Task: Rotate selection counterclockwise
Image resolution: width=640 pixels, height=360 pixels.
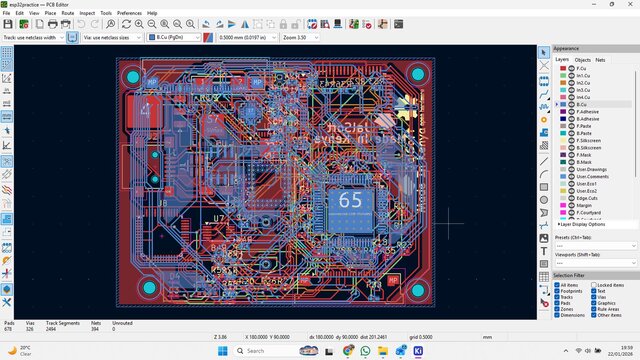Action: (x=206, y=24)
